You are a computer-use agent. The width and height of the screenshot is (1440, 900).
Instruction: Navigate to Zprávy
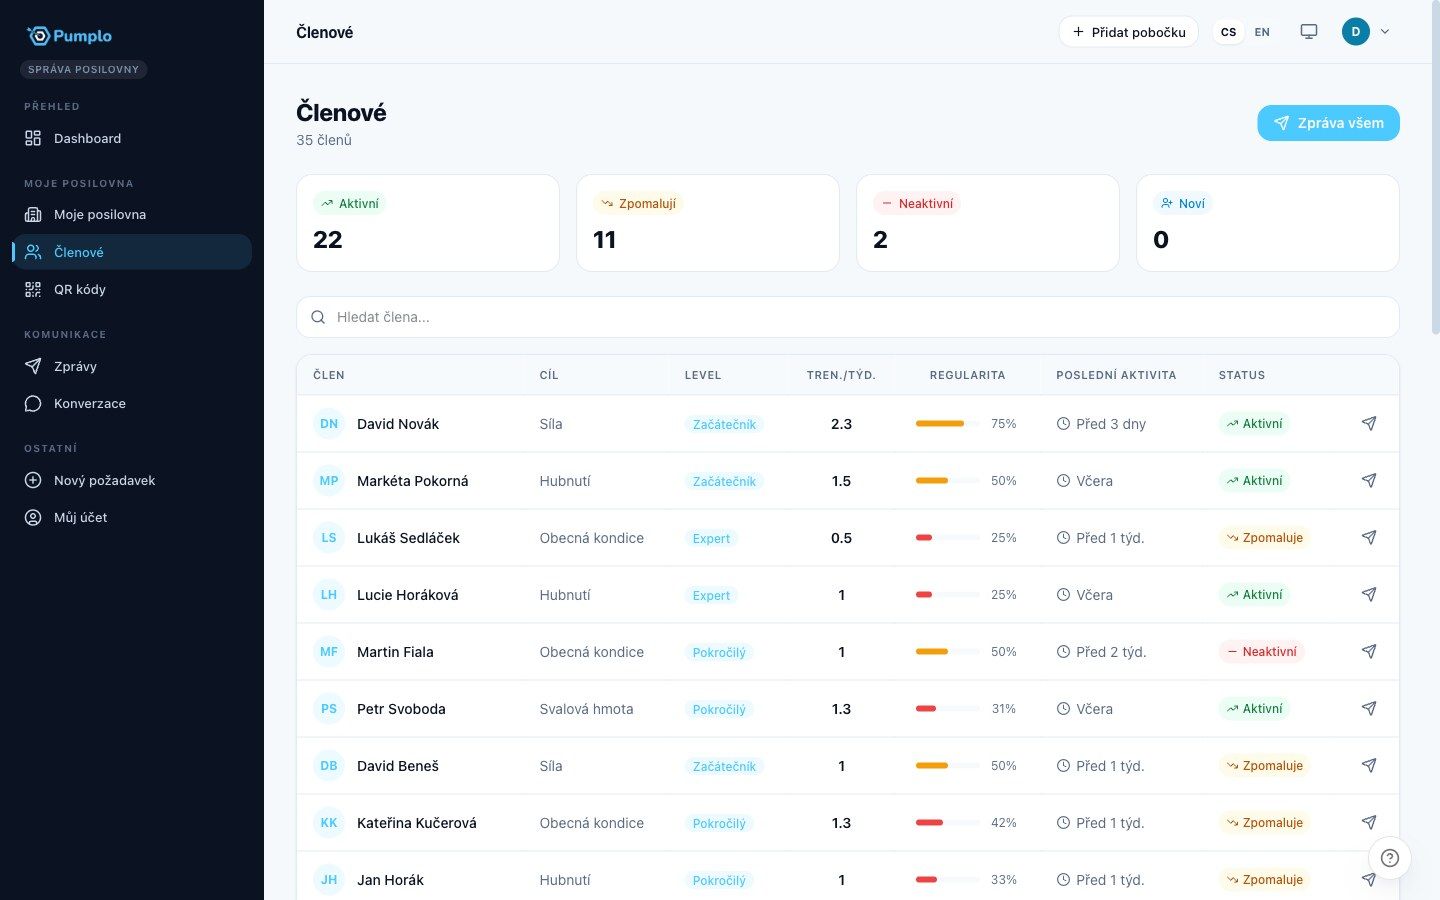132,366
